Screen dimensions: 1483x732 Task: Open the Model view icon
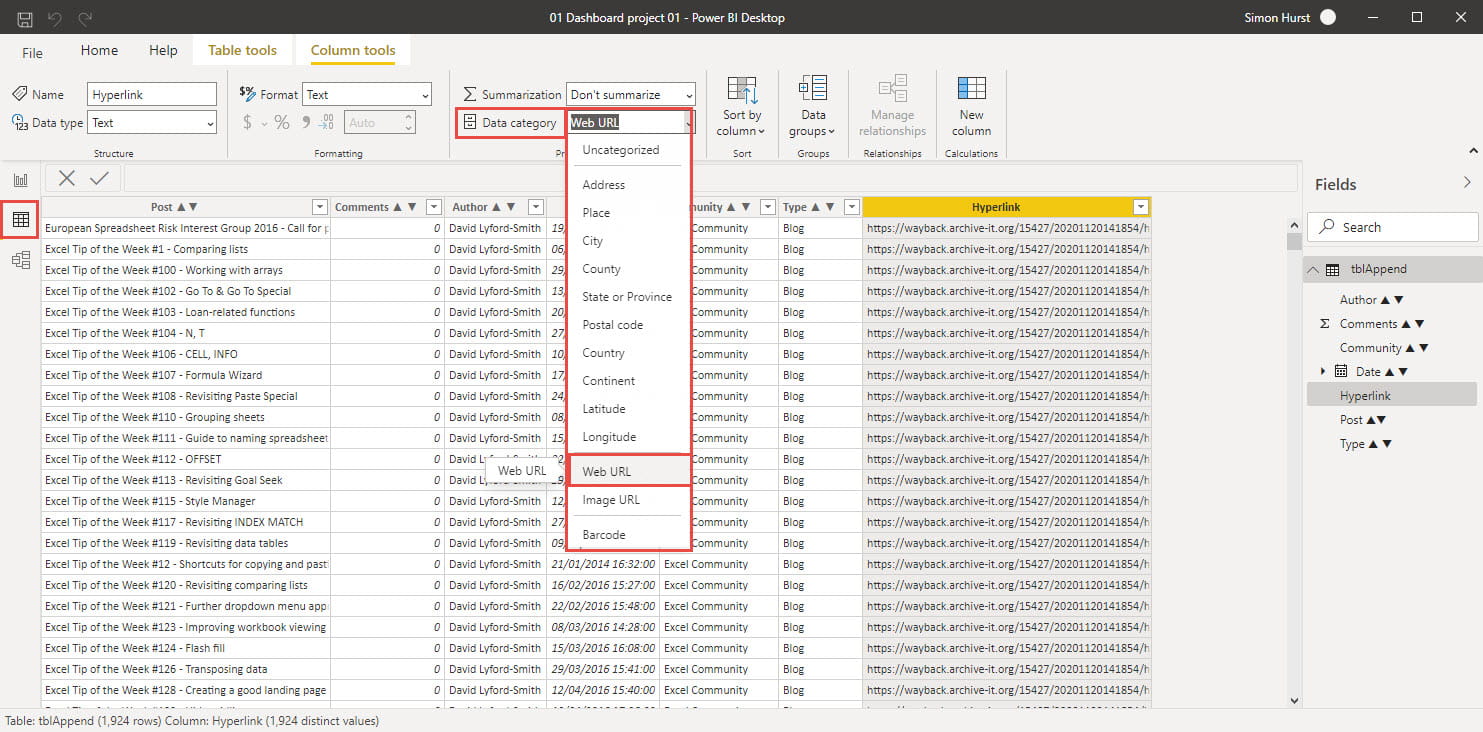[x=20, y=260]
